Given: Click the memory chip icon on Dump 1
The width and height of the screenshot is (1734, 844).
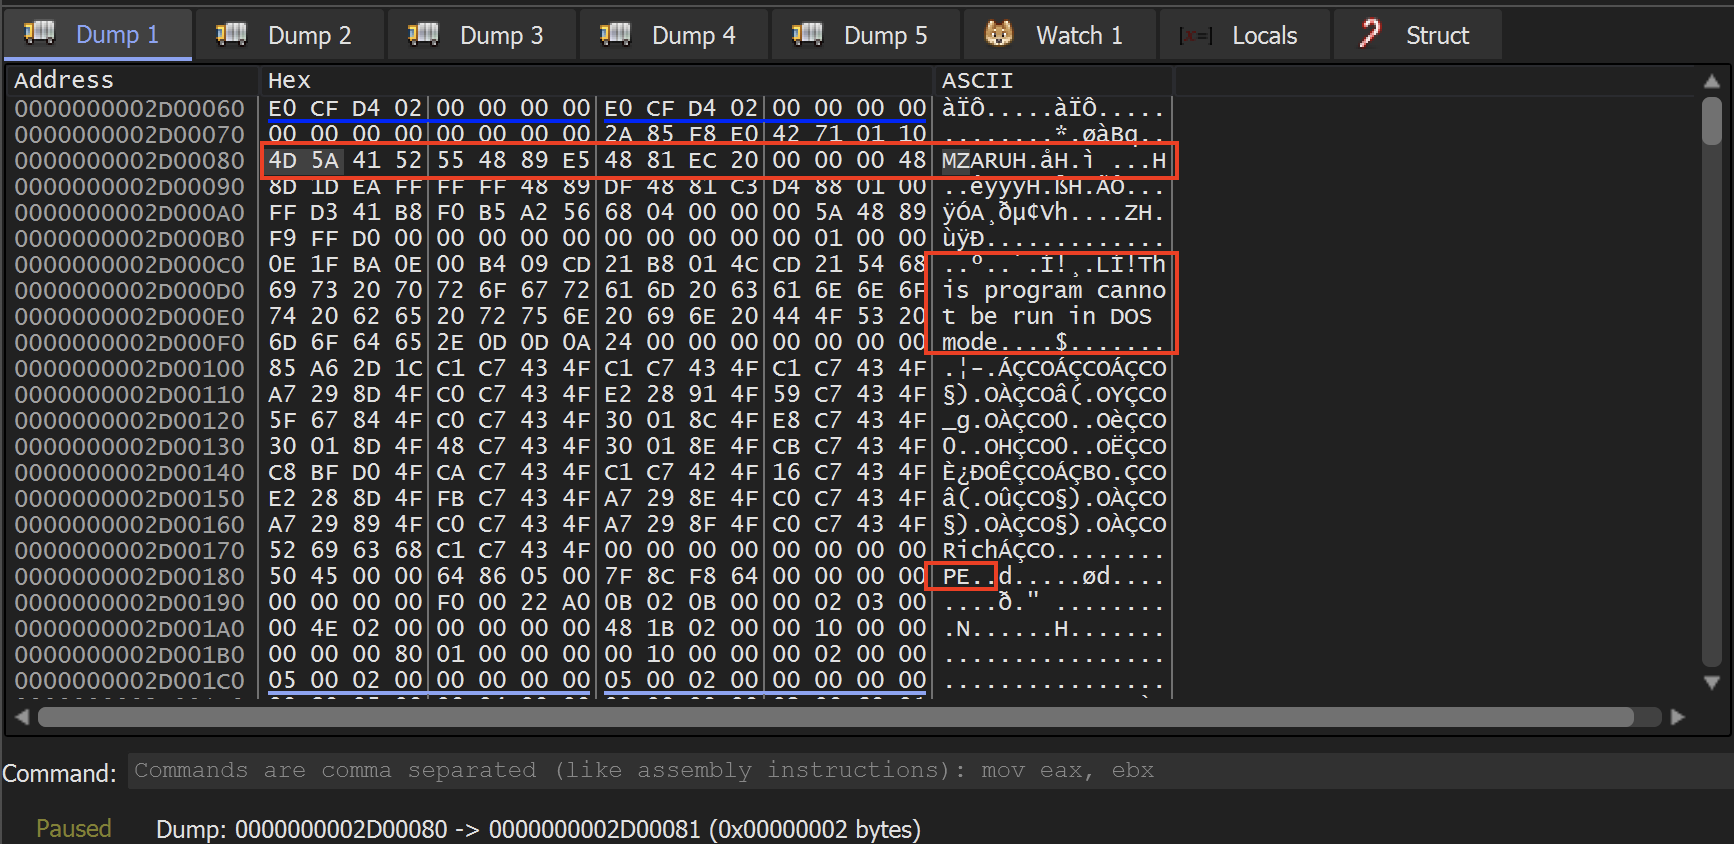Looking at the screenshot, I should (39, 34).
